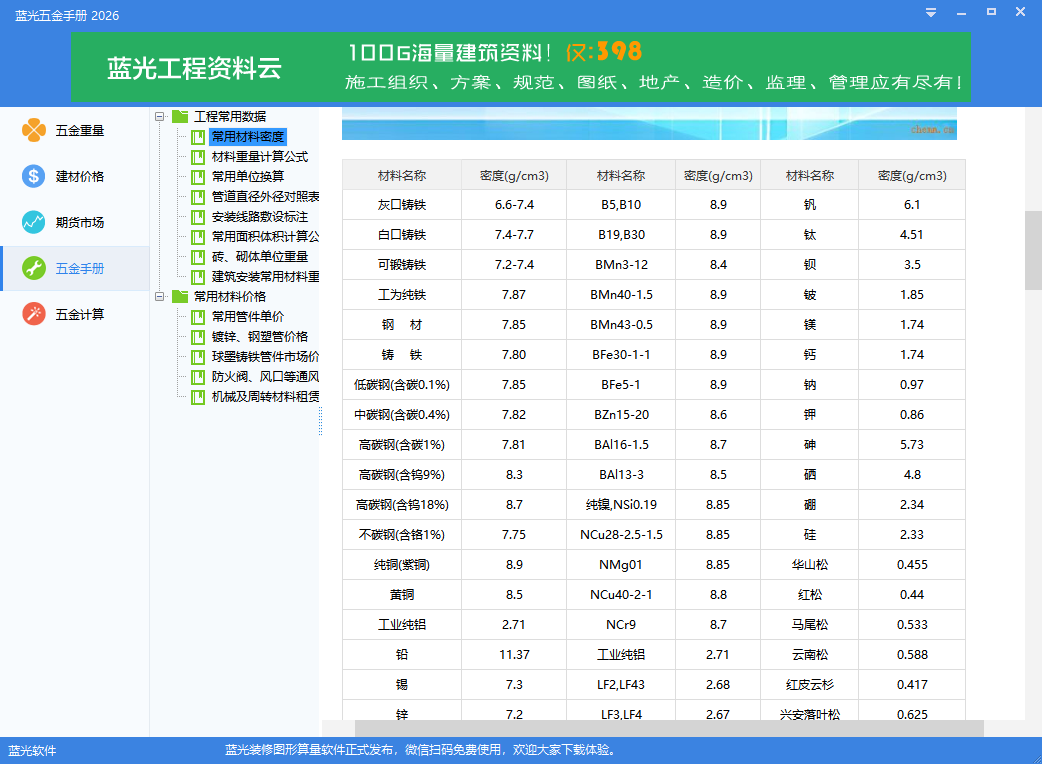Open the title bar dropdown menu icon
This screenshot has height=764, width=1042.
click(x=931, y=13)
